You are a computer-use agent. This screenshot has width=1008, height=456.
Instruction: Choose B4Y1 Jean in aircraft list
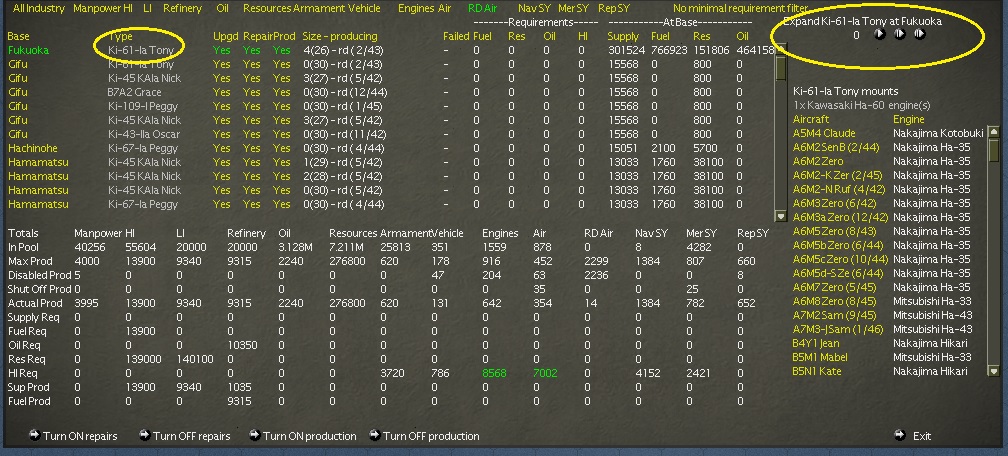(815, 343)
